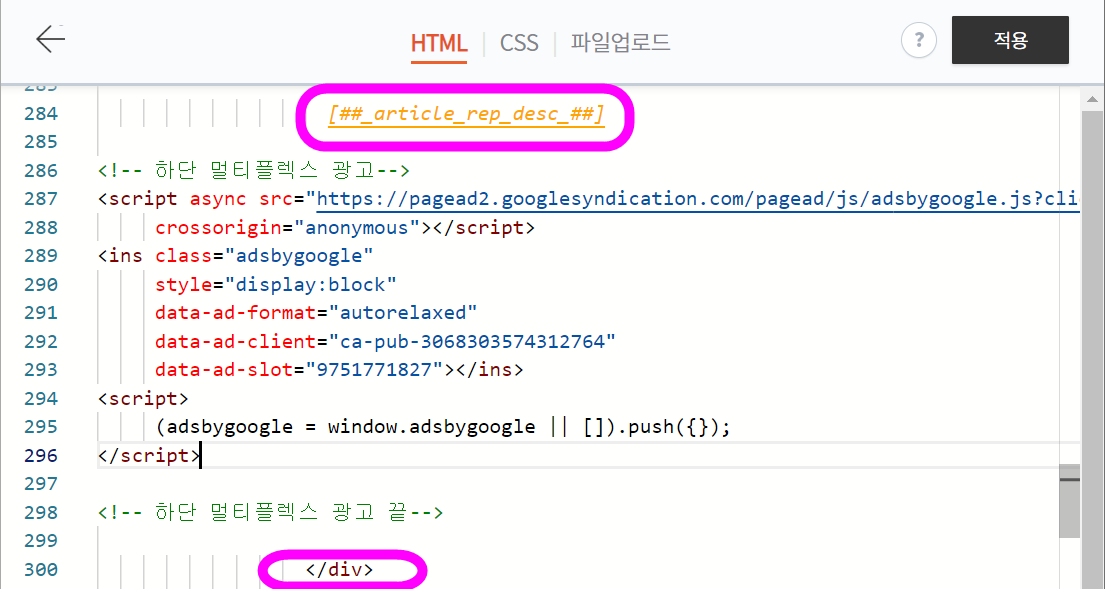Switch to the HTML tab
Viewport: 1105px width, 589px height.
(x=439, y=43)
